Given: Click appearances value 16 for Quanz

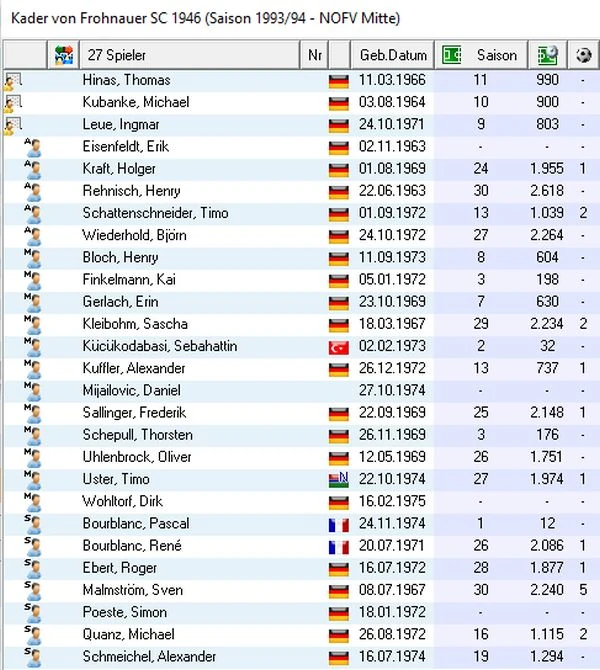Looking at the screenshot, I should click(481, 635).
